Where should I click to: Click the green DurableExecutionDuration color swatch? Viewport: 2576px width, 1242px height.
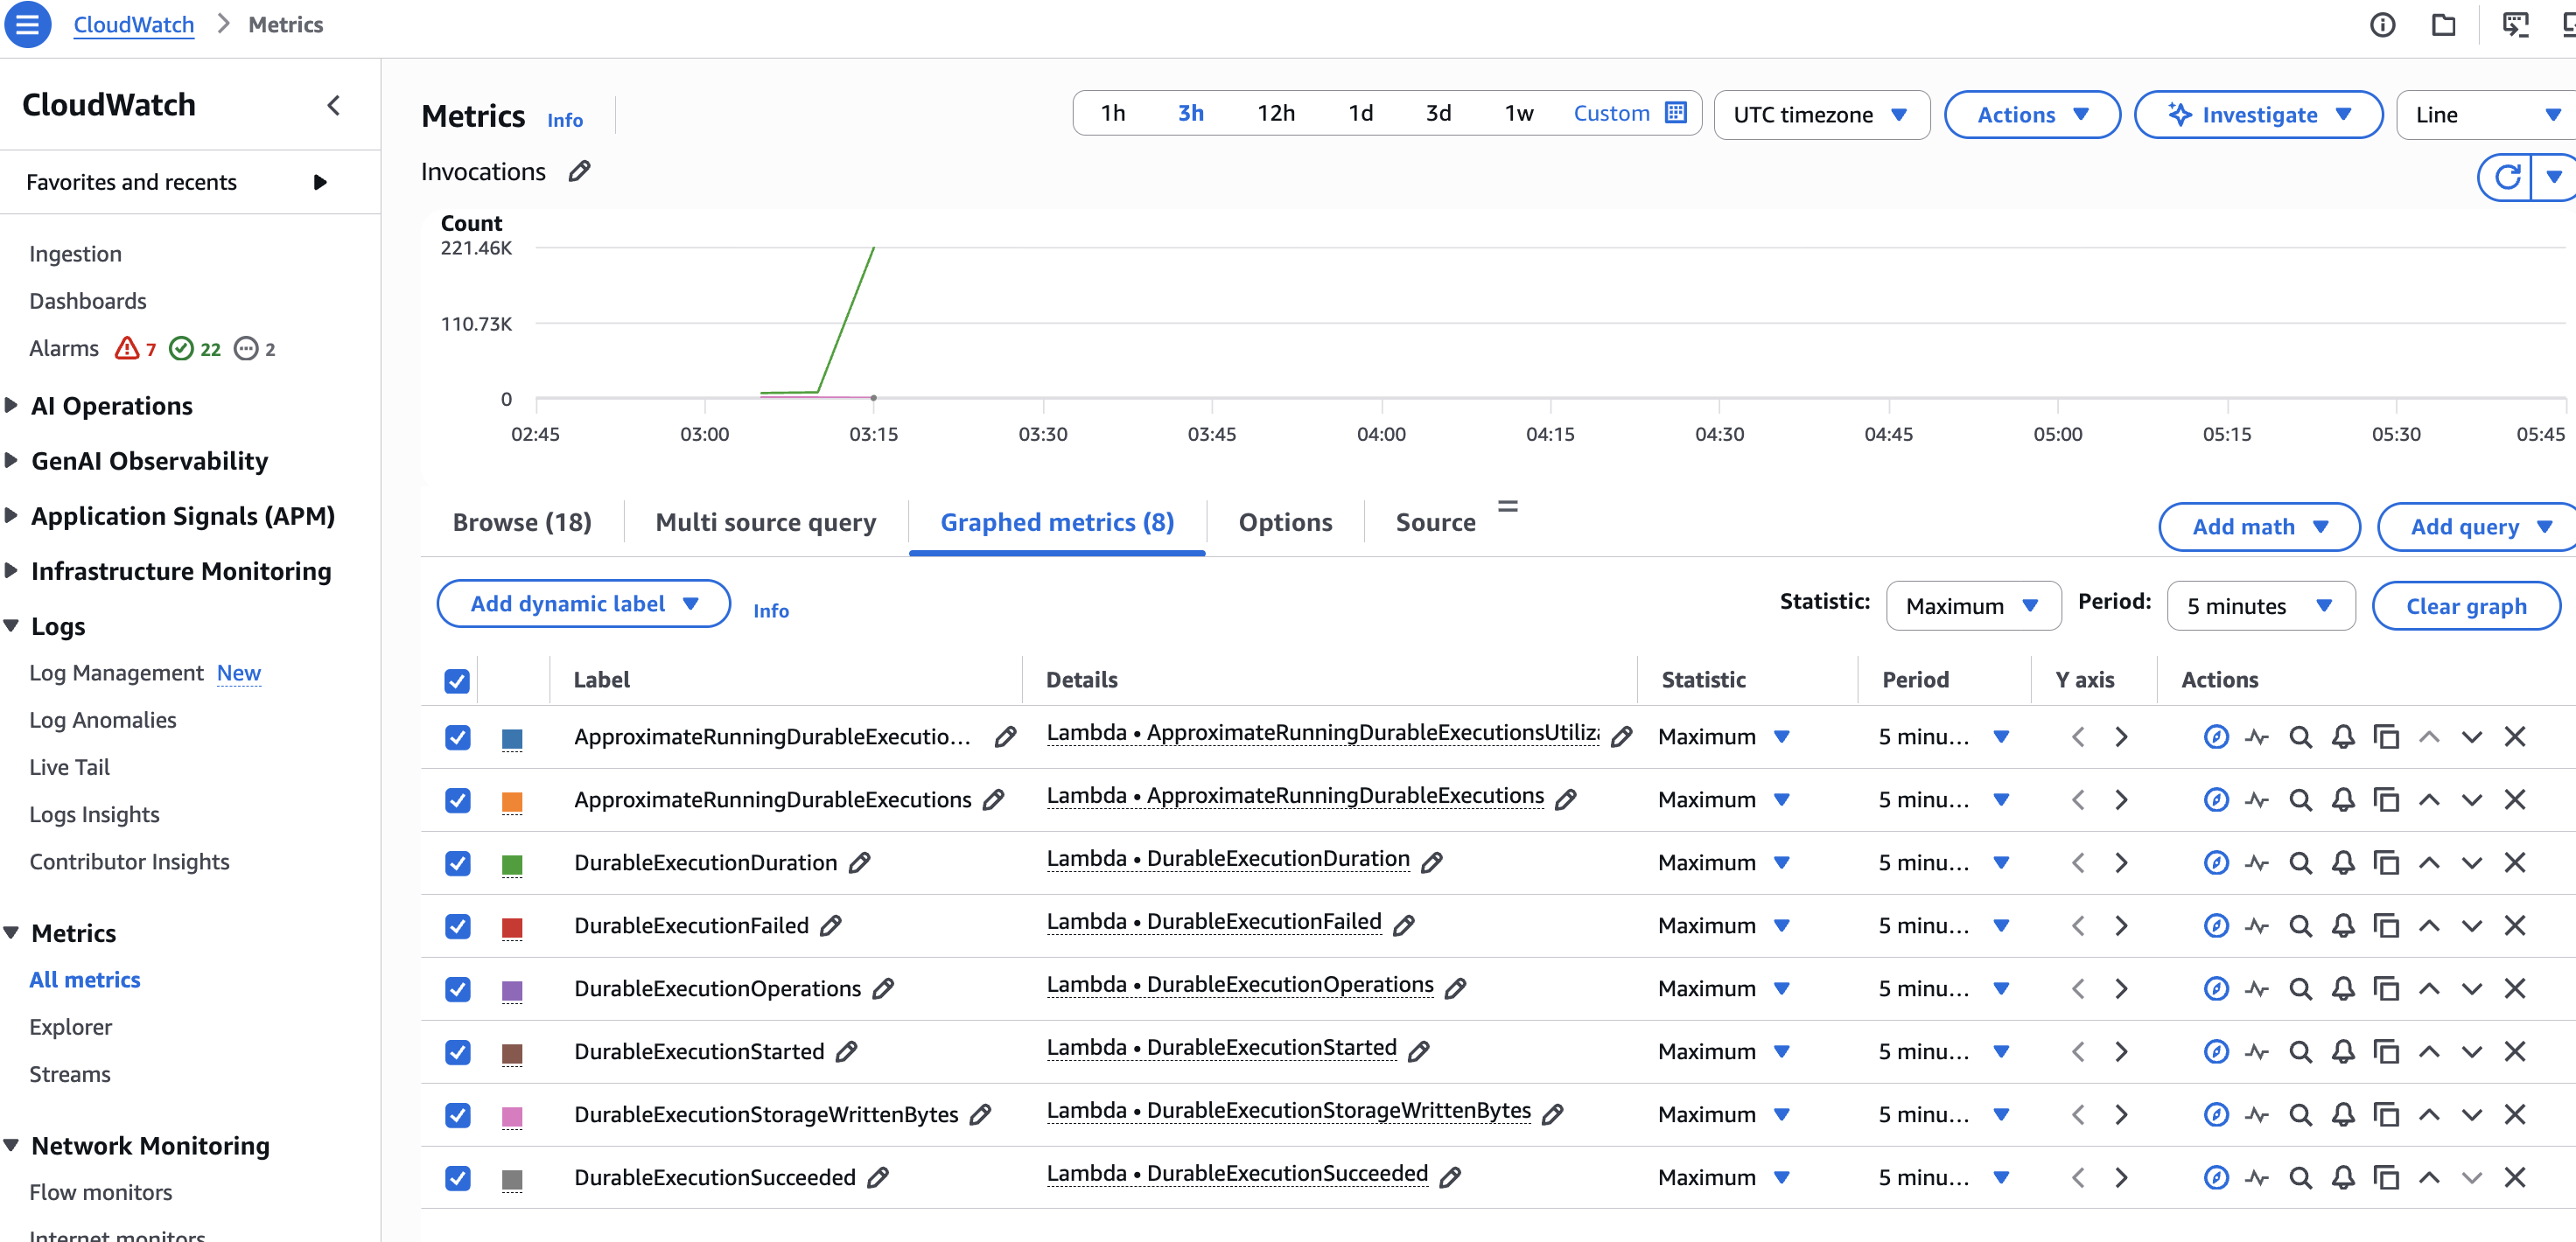pos(511,863)
